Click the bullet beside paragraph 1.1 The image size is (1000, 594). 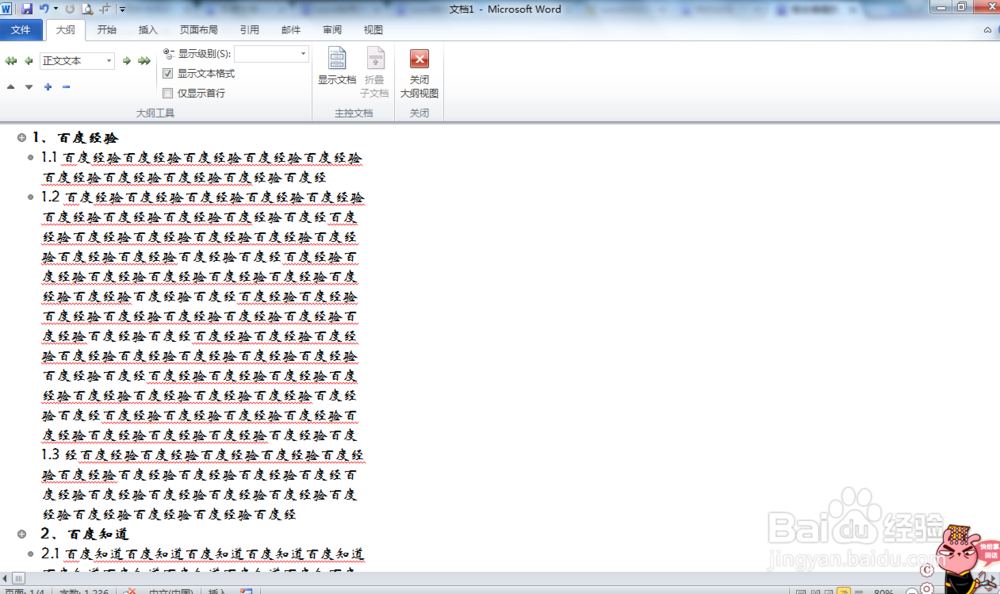click(x=30, y=158)
